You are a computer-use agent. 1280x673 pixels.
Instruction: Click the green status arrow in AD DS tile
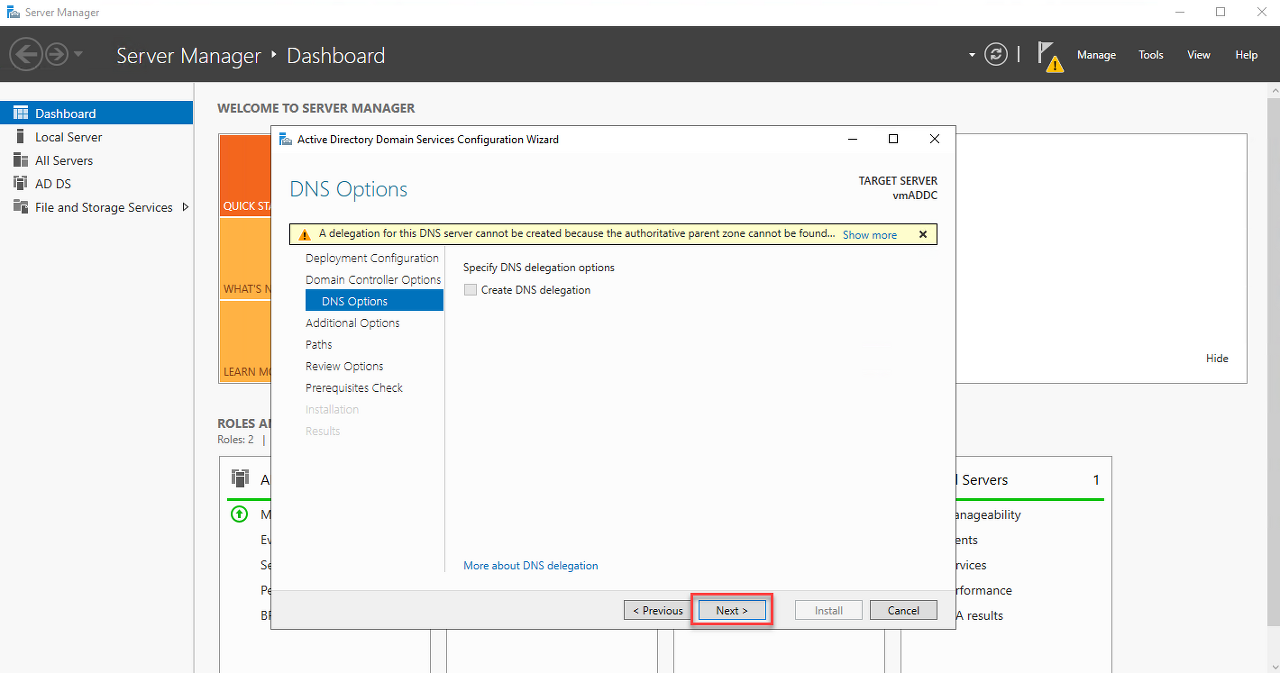(239, 514)
